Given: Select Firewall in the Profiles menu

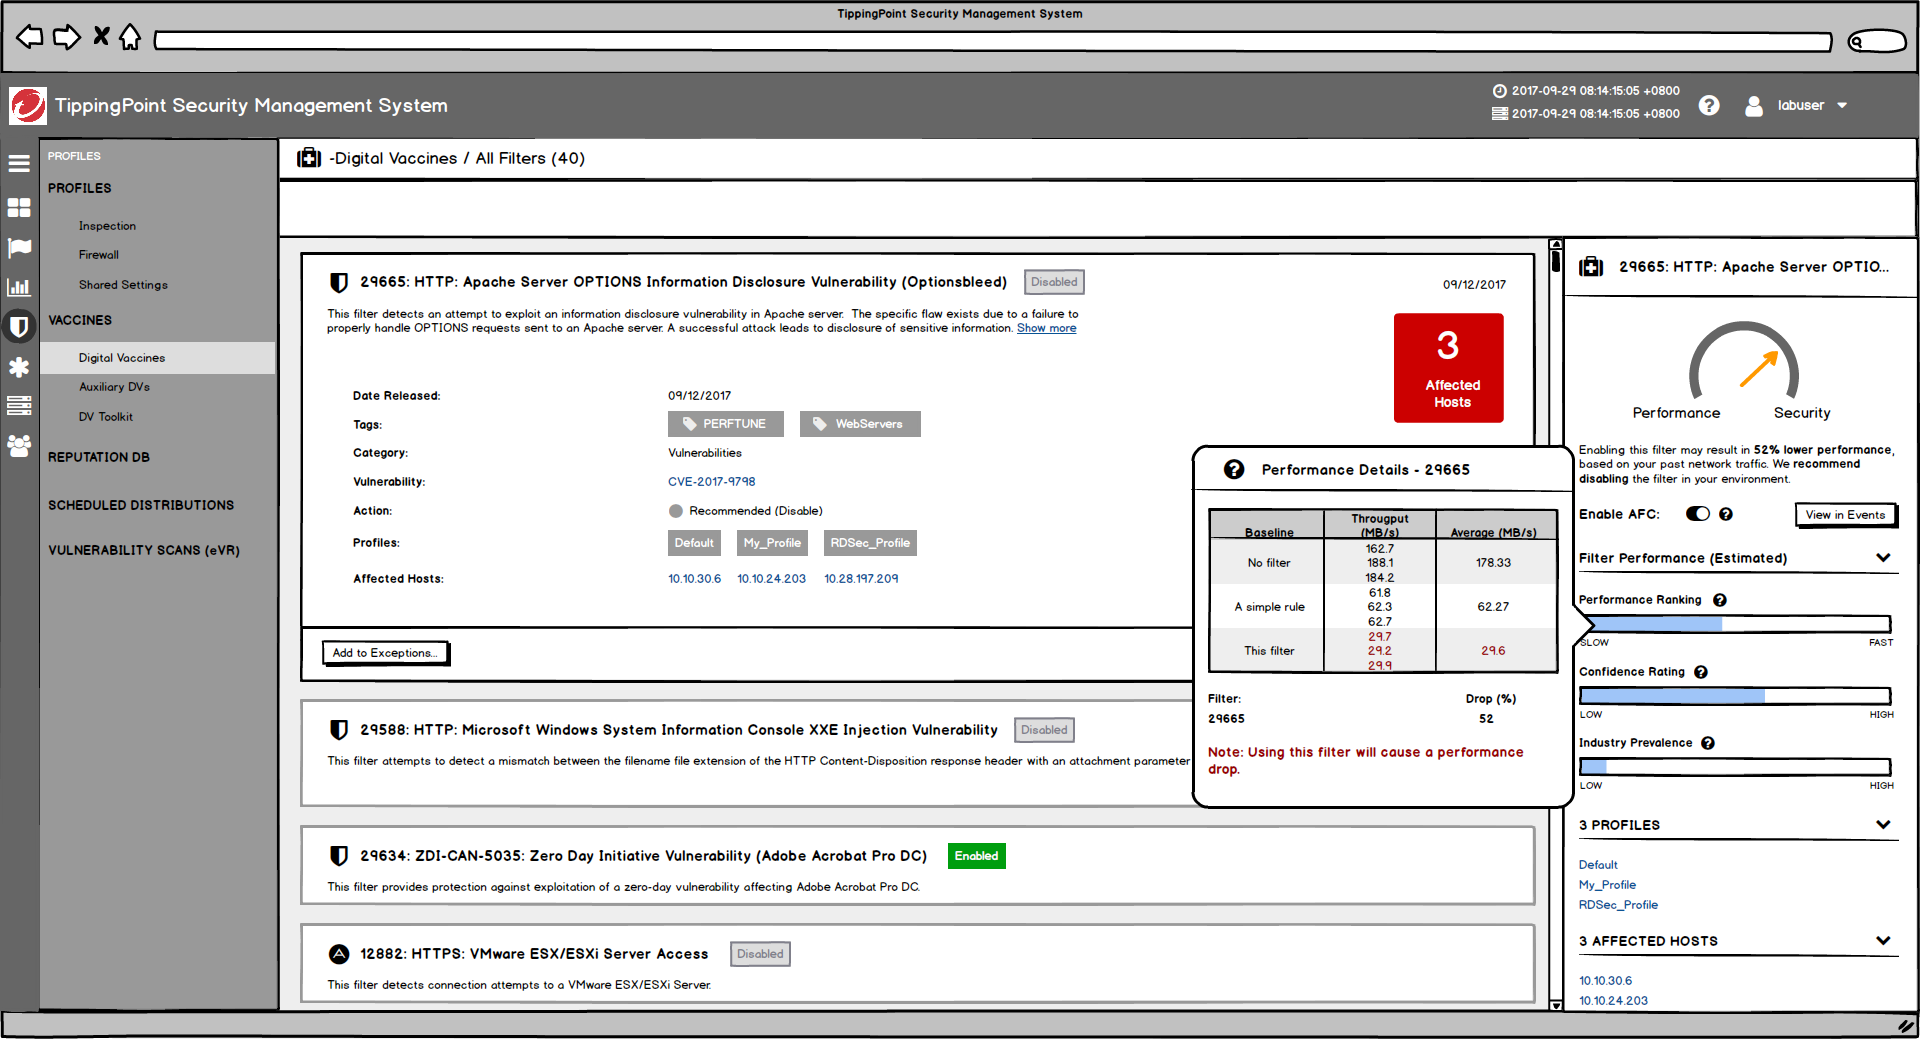Looking at the screenshot, I should [x=99, y=255].
